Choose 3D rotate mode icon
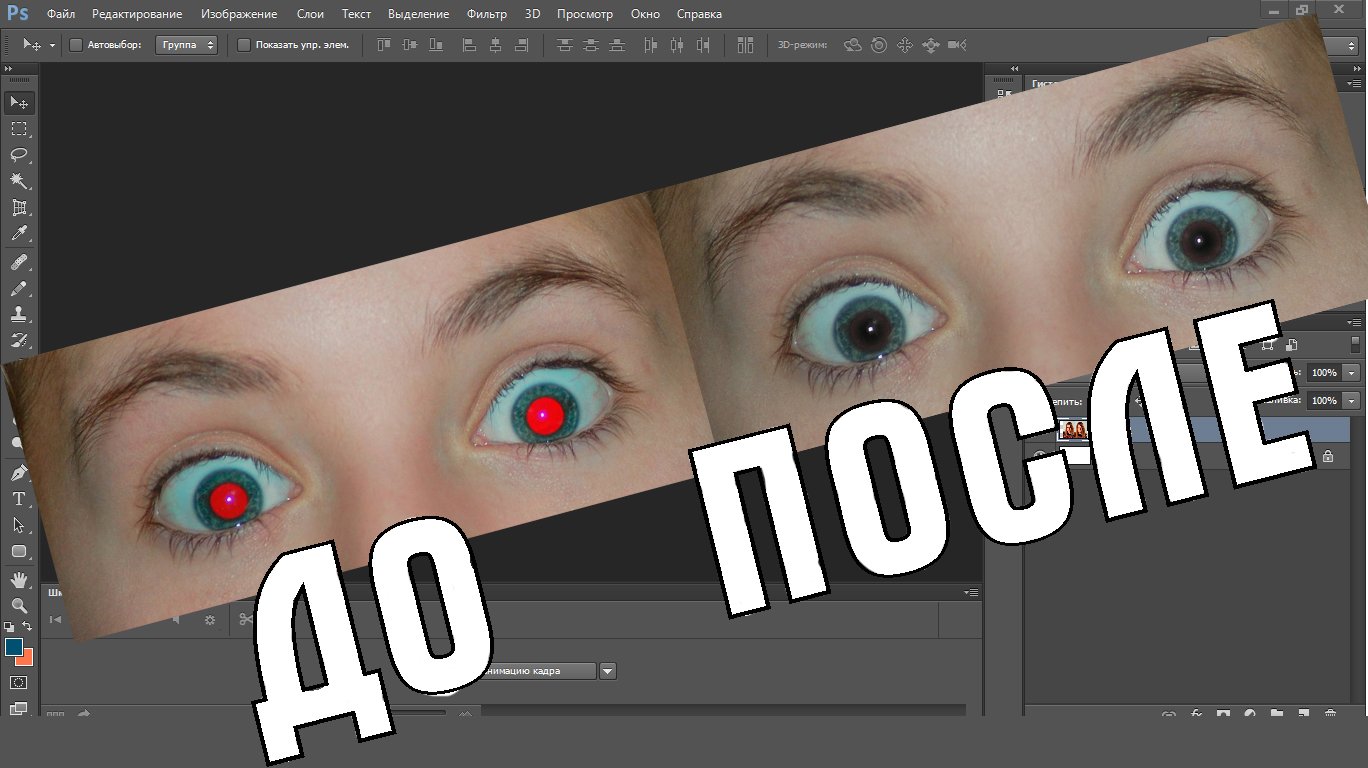 [x=853, y=45]
